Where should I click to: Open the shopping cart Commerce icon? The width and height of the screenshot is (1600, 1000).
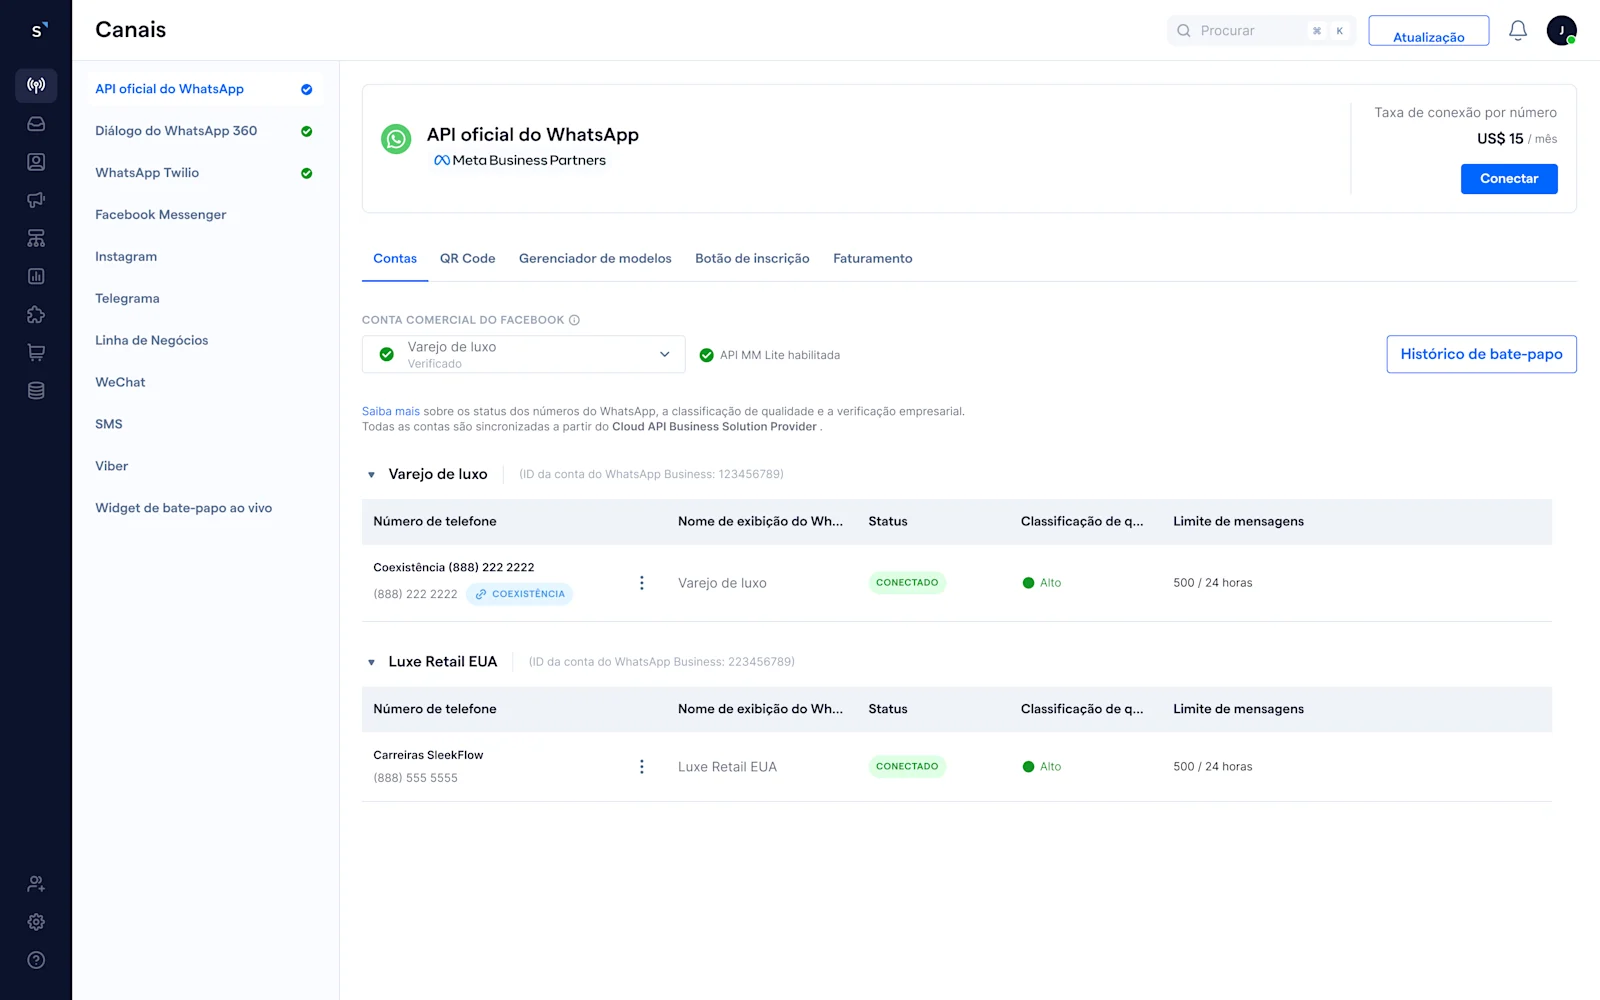(x=36, y=352)
